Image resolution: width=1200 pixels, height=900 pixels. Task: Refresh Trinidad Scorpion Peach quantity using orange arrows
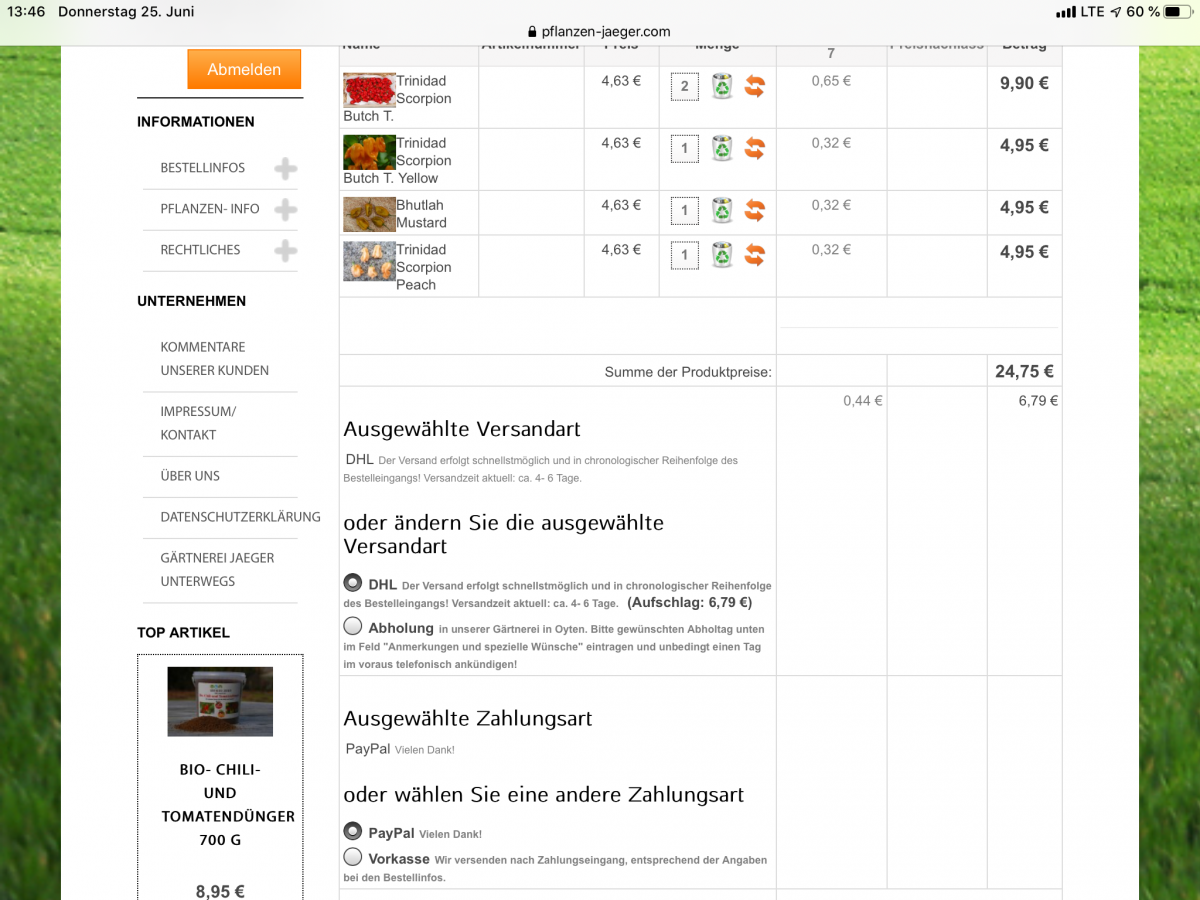coord(754,255)
